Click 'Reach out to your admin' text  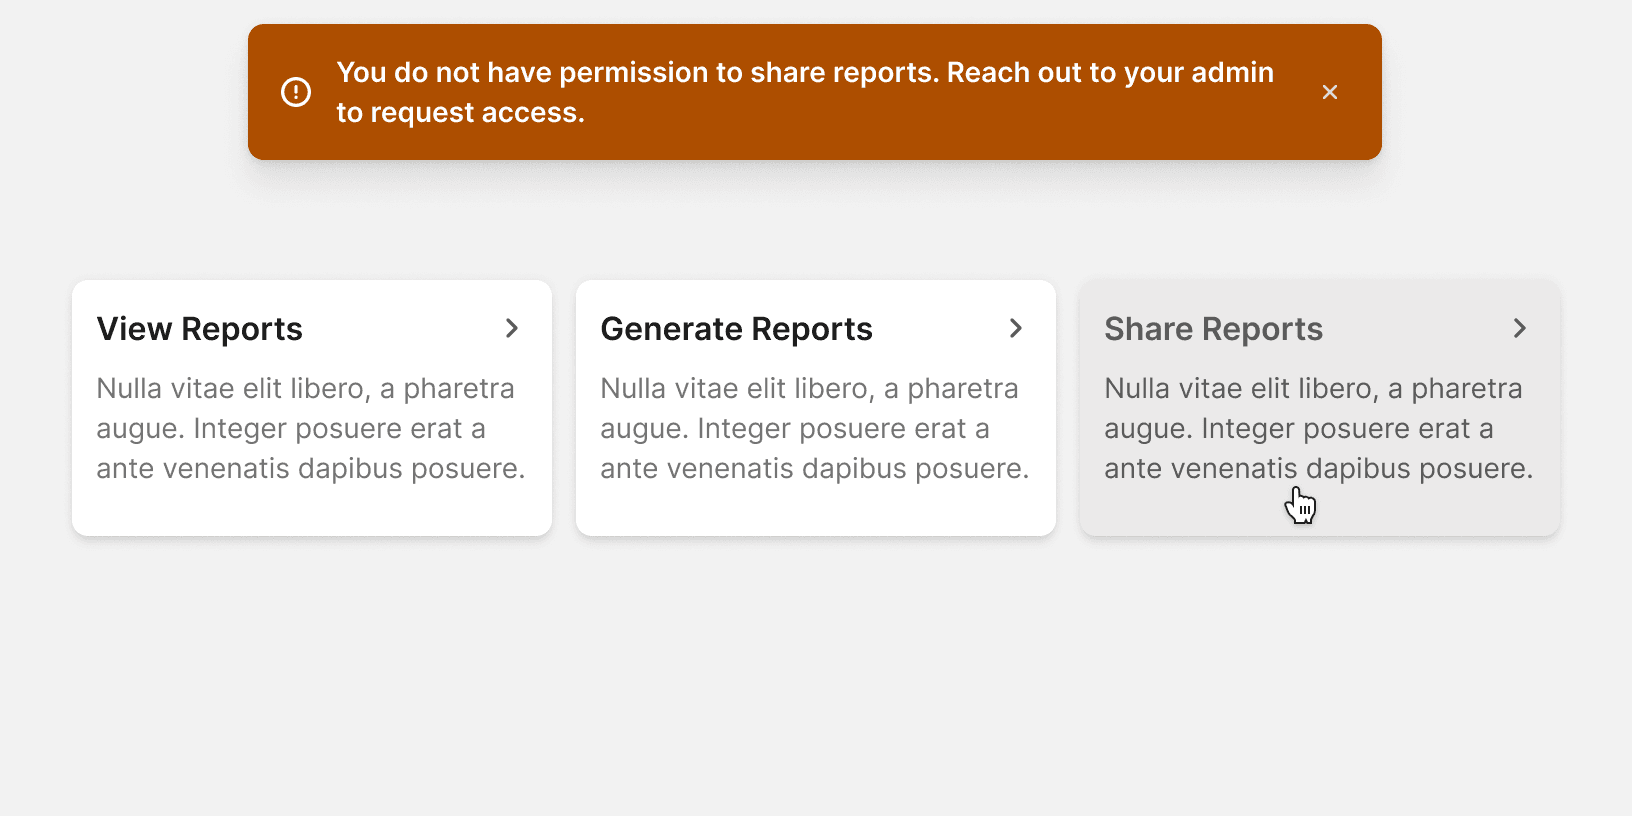[1110, 73]
